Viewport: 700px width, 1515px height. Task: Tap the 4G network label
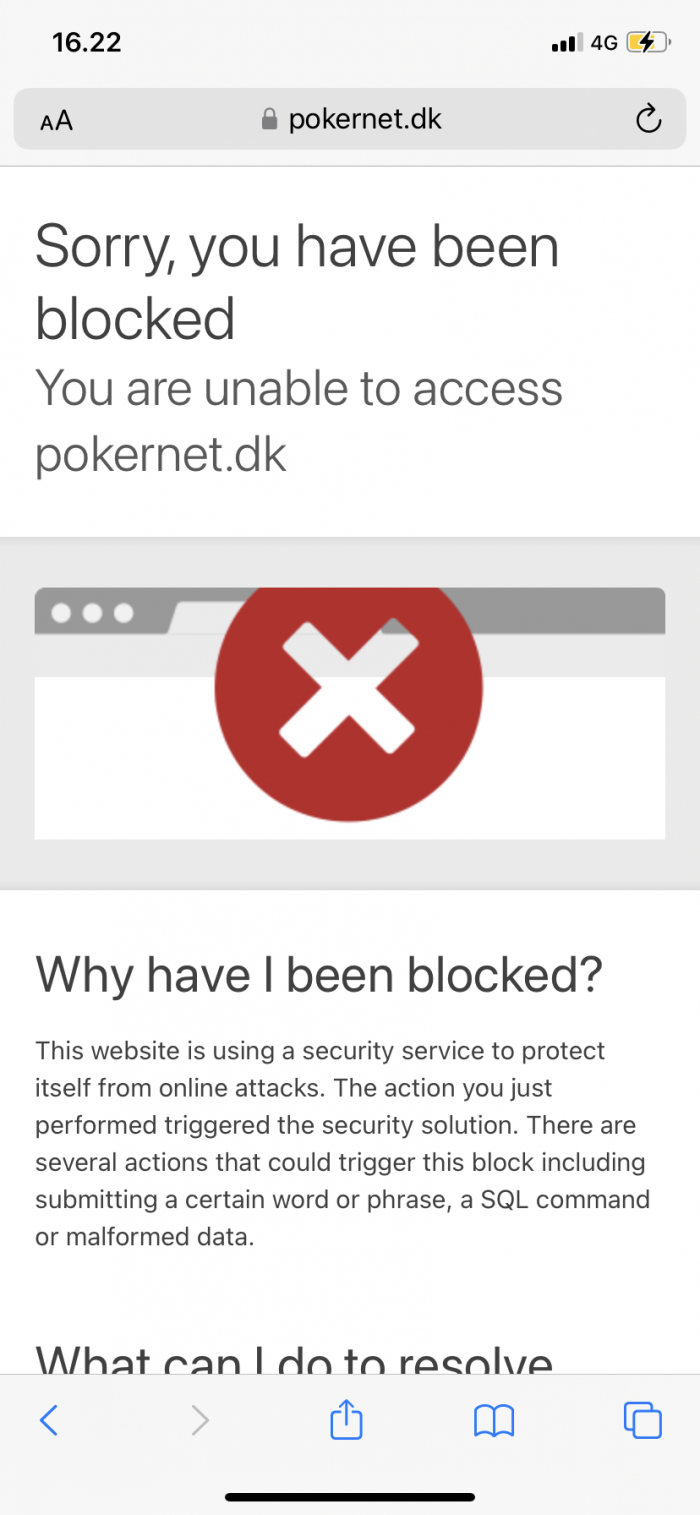tap(604, 43)
